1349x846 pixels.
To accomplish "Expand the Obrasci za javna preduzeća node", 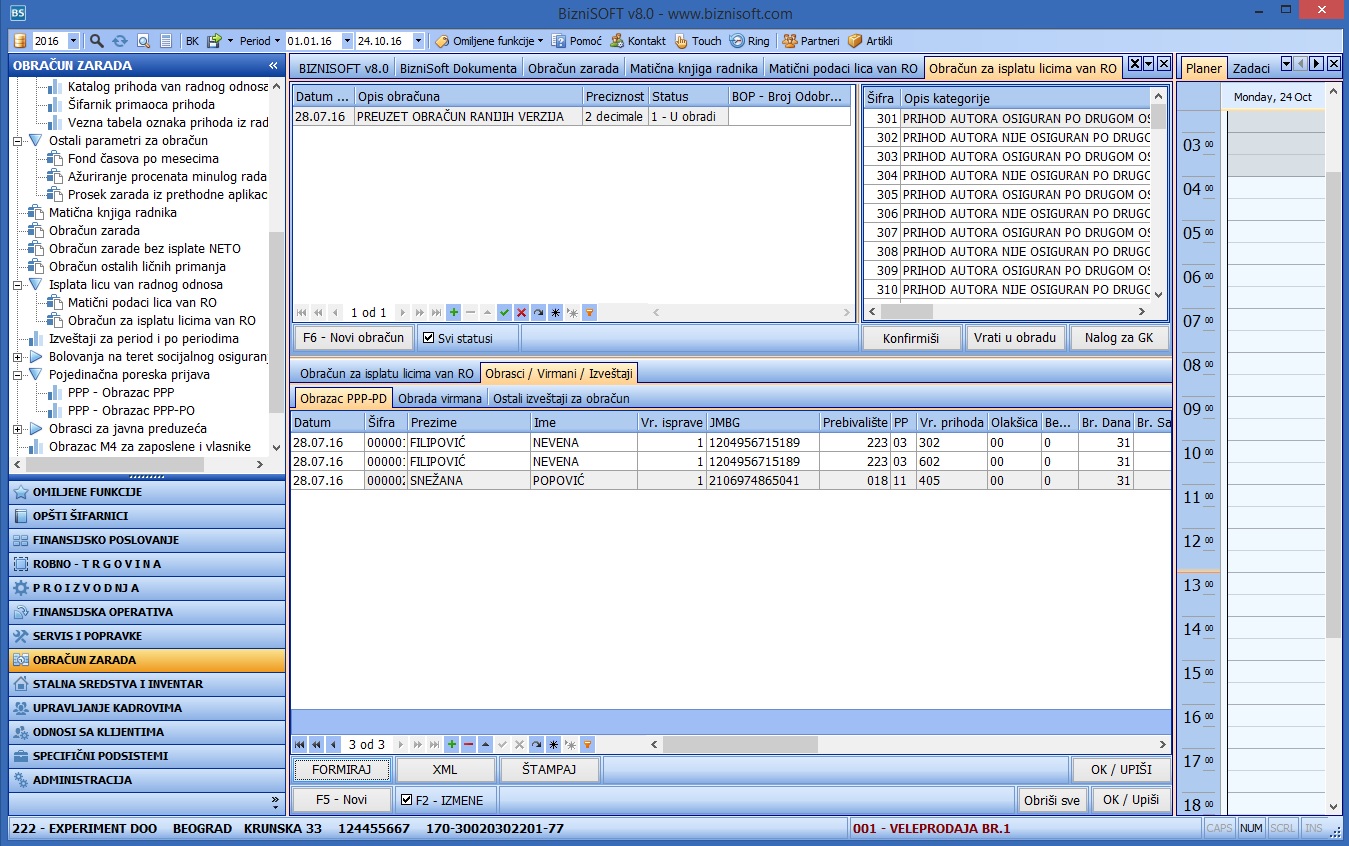I will click(x=18, y=429).
